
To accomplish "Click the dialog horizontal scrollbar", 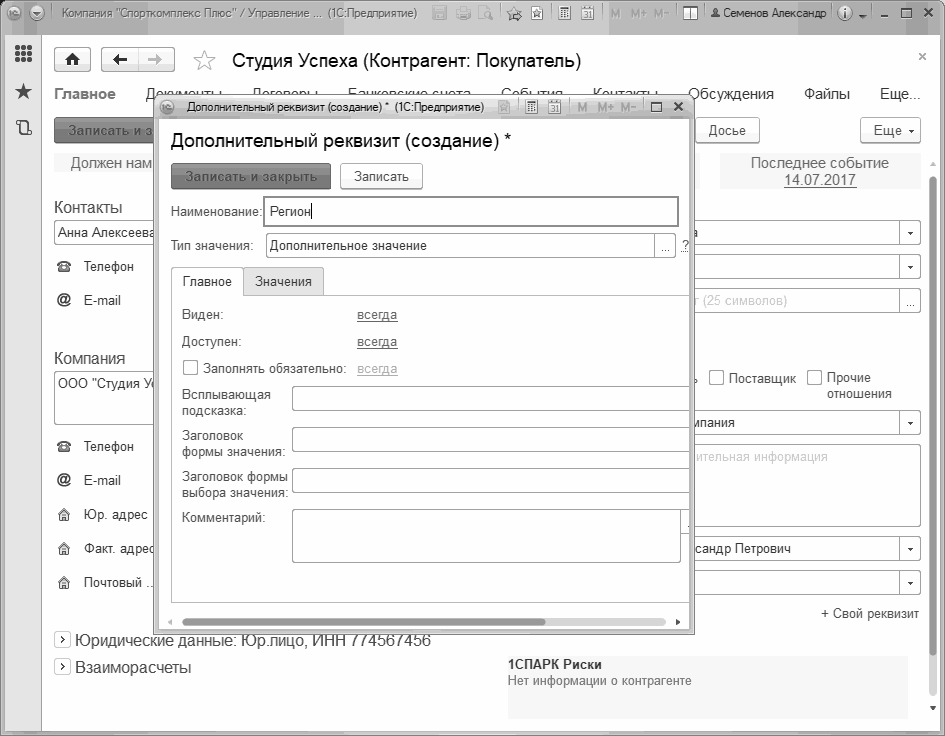I will pyautogui.click(x=363, y=621).
